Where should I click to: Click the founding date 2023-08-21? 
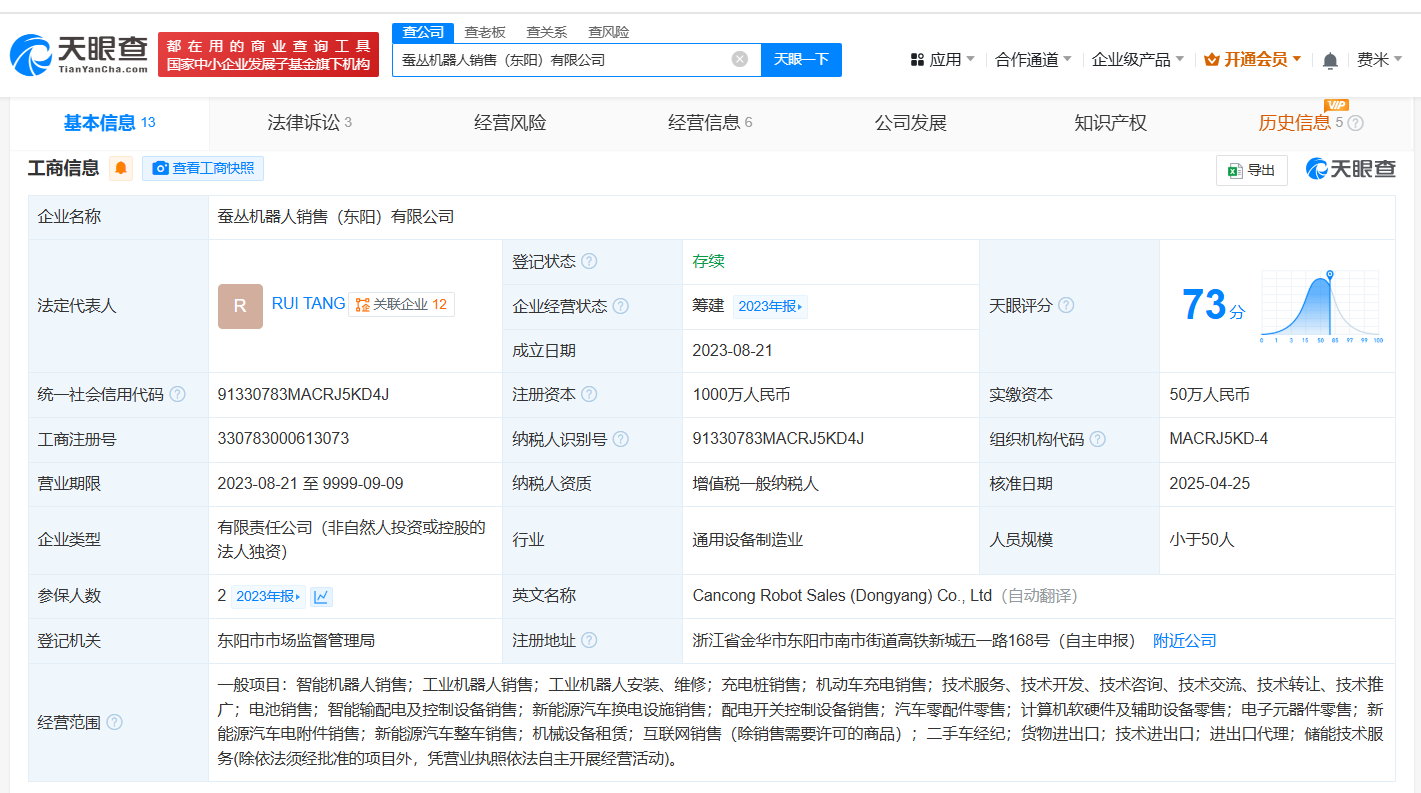(732, 350)
